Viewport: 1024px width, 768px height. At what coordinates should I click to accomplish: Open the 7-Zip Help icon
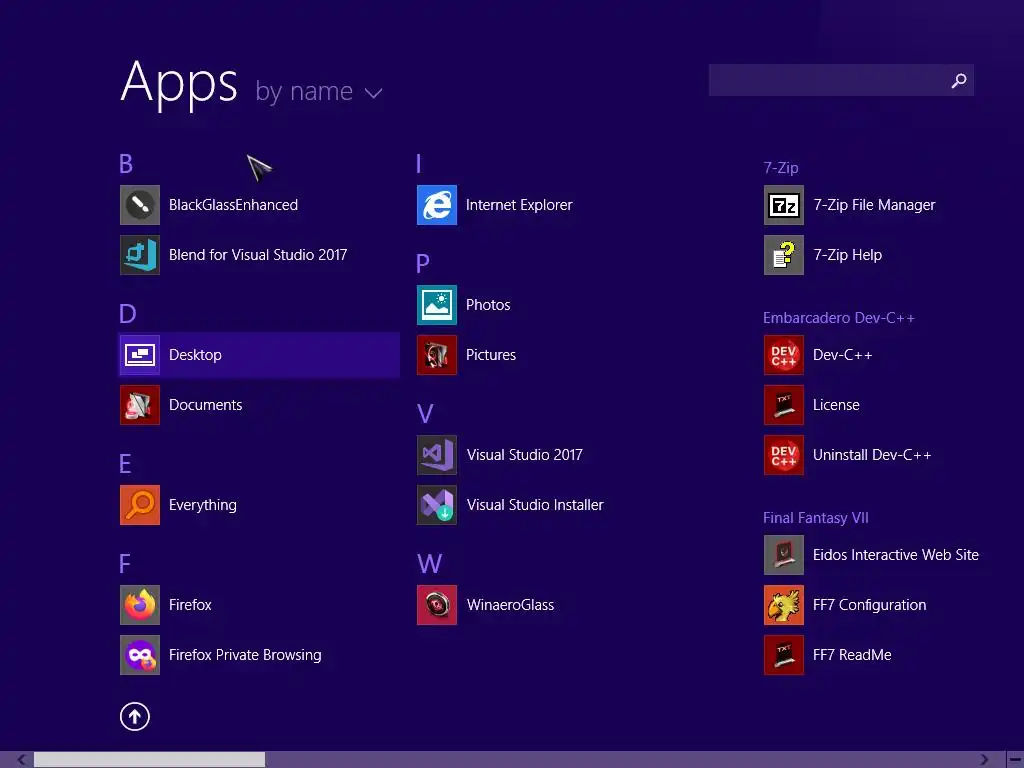point(784,255)
